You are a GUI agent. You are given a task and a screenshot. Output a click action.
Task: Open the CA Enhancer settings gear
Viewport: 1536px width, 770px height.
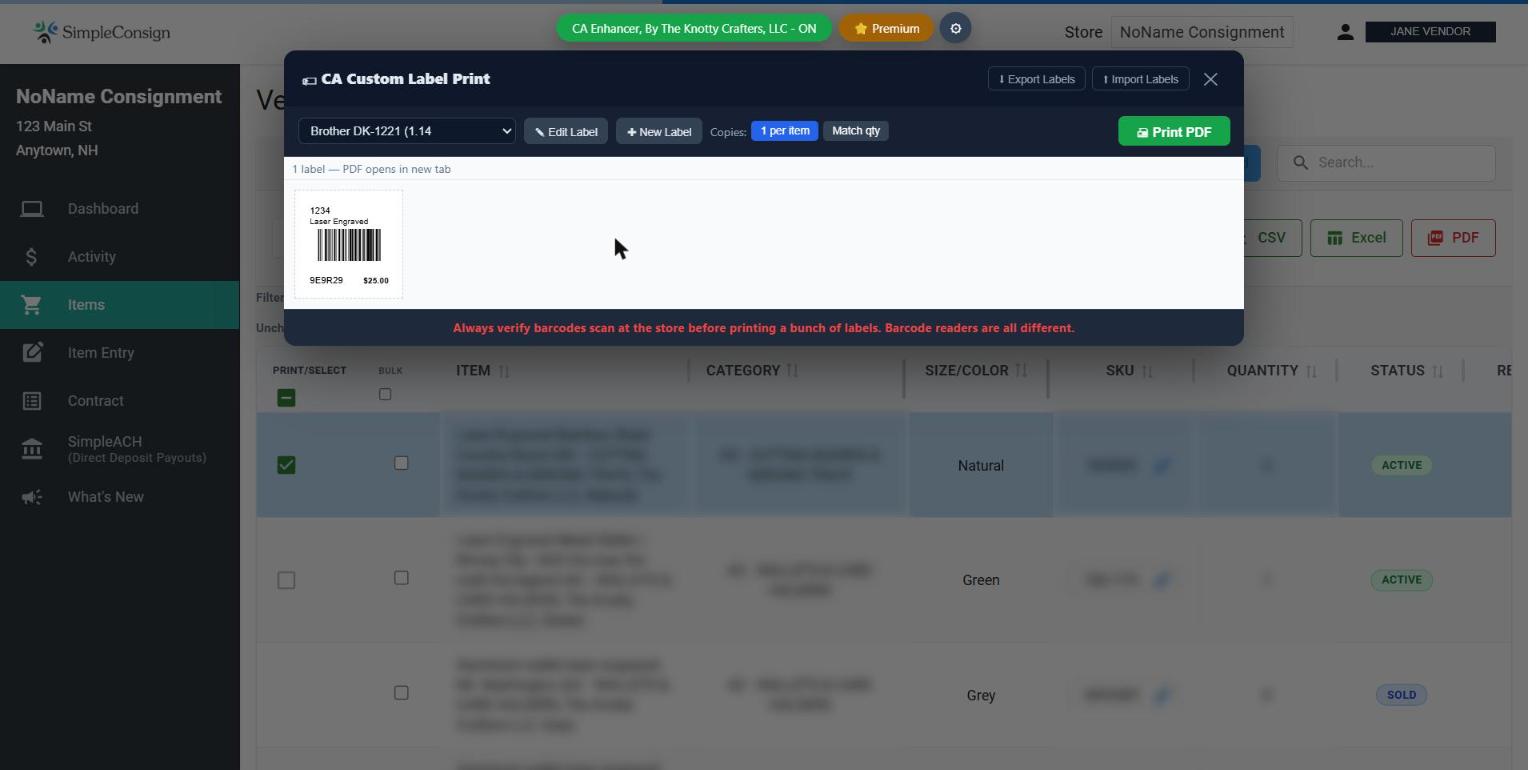tap(955, 29)
